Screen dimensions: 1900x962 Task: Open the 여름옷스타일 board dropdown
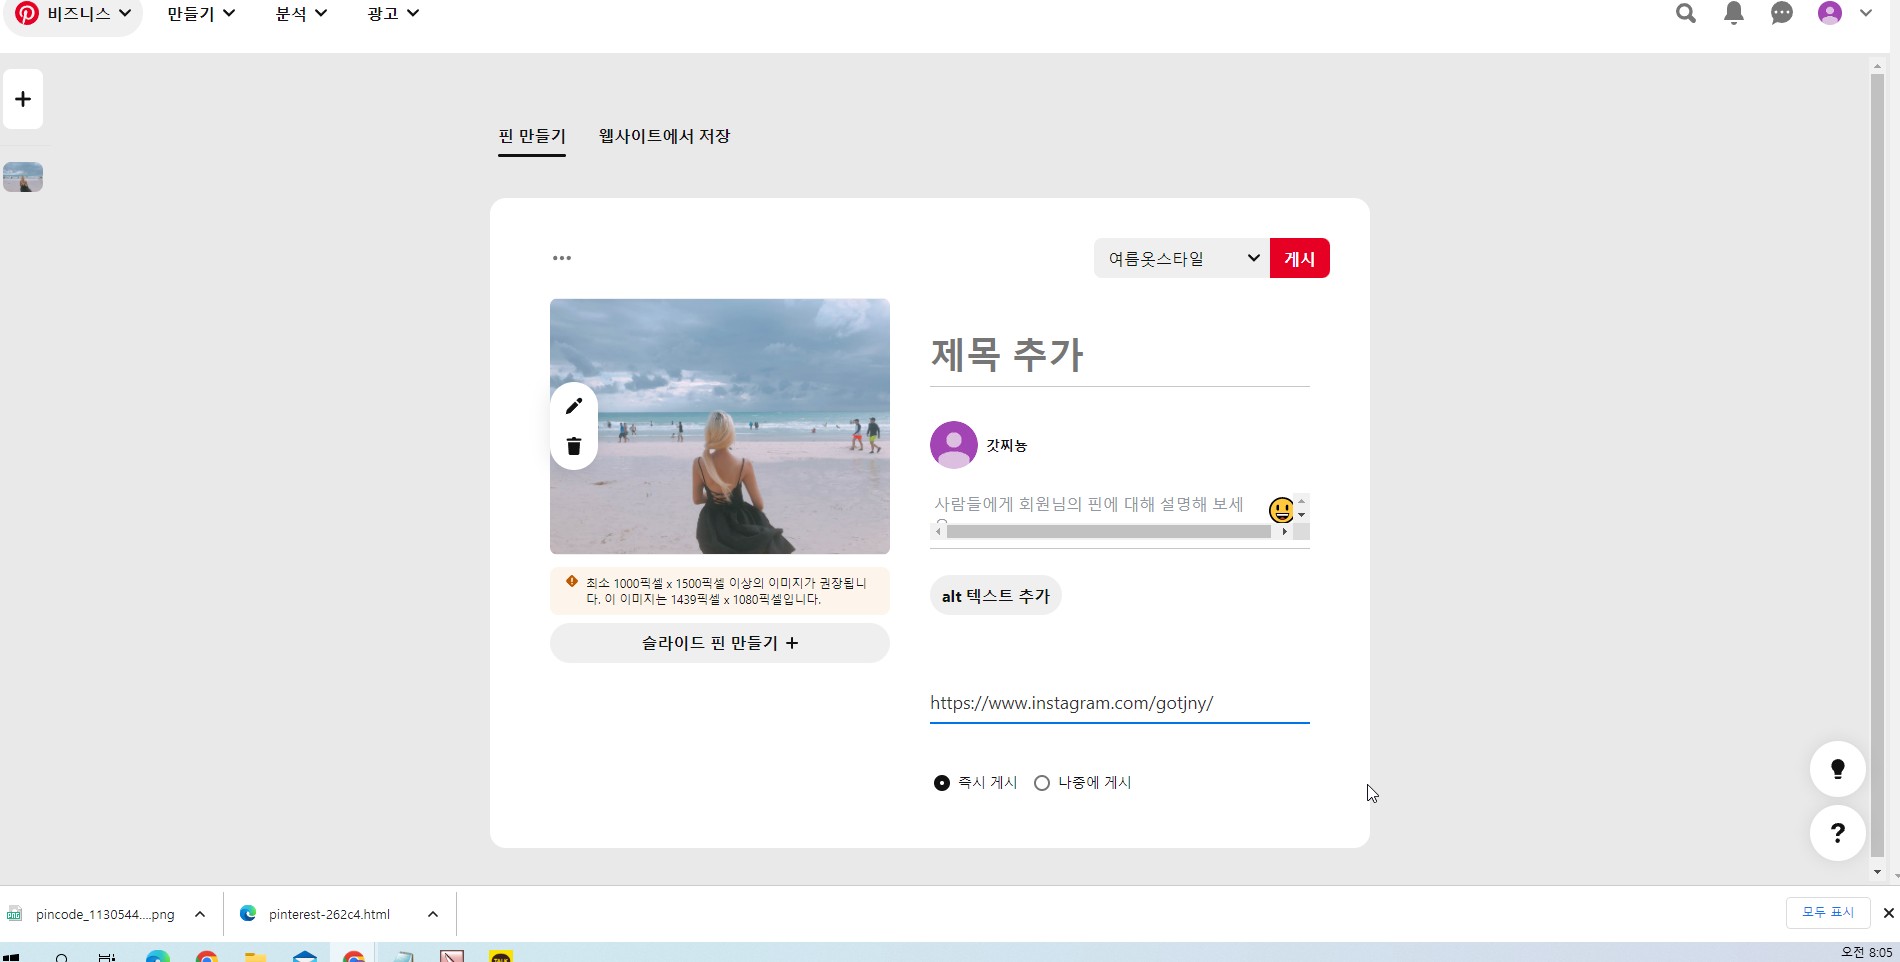click(x=1182, y=258)
